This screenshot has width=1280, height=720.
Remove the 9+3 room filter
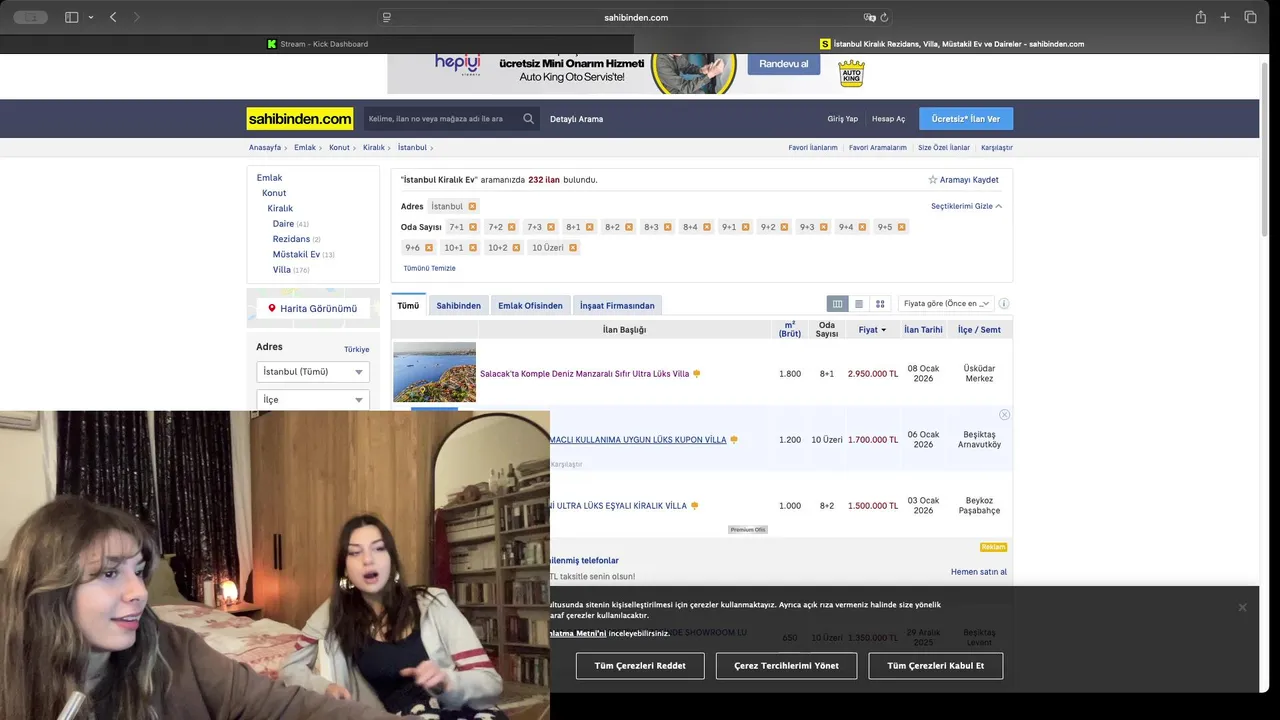[x=824, y=227]
